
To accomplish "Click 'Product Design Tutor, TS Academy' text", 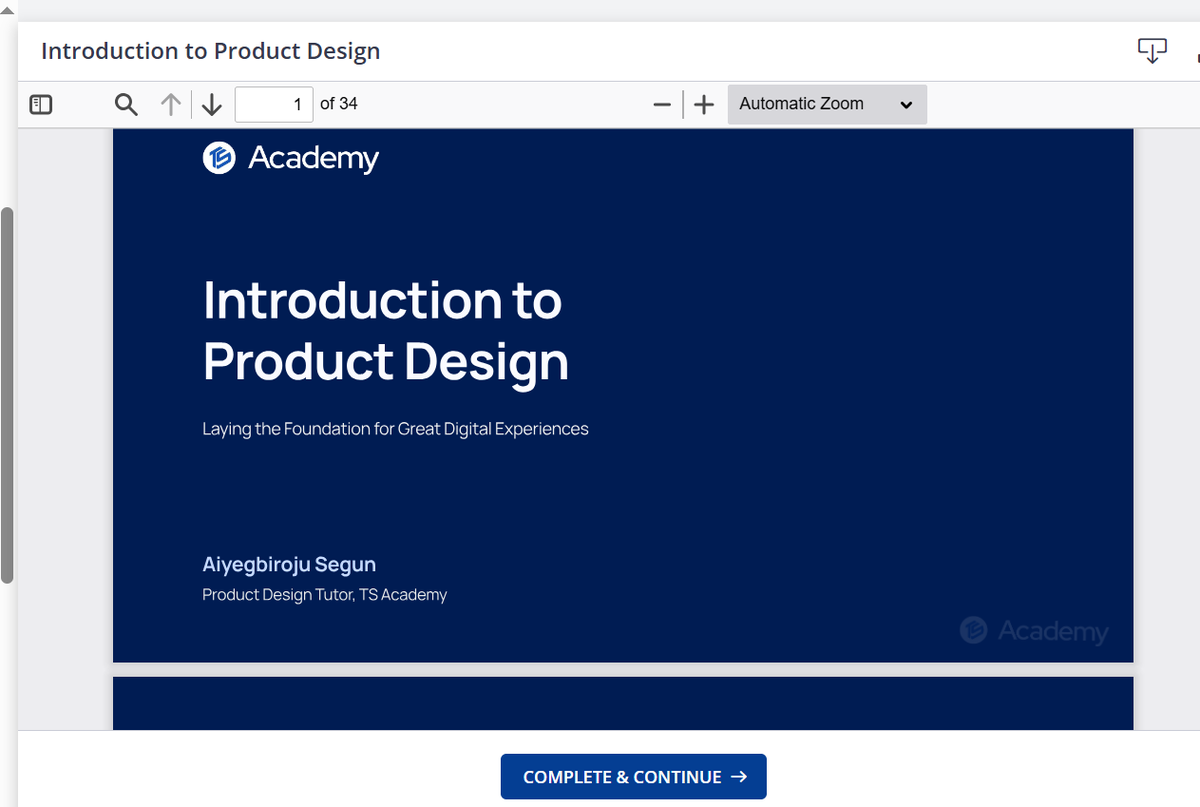I will tap(324, 595).
